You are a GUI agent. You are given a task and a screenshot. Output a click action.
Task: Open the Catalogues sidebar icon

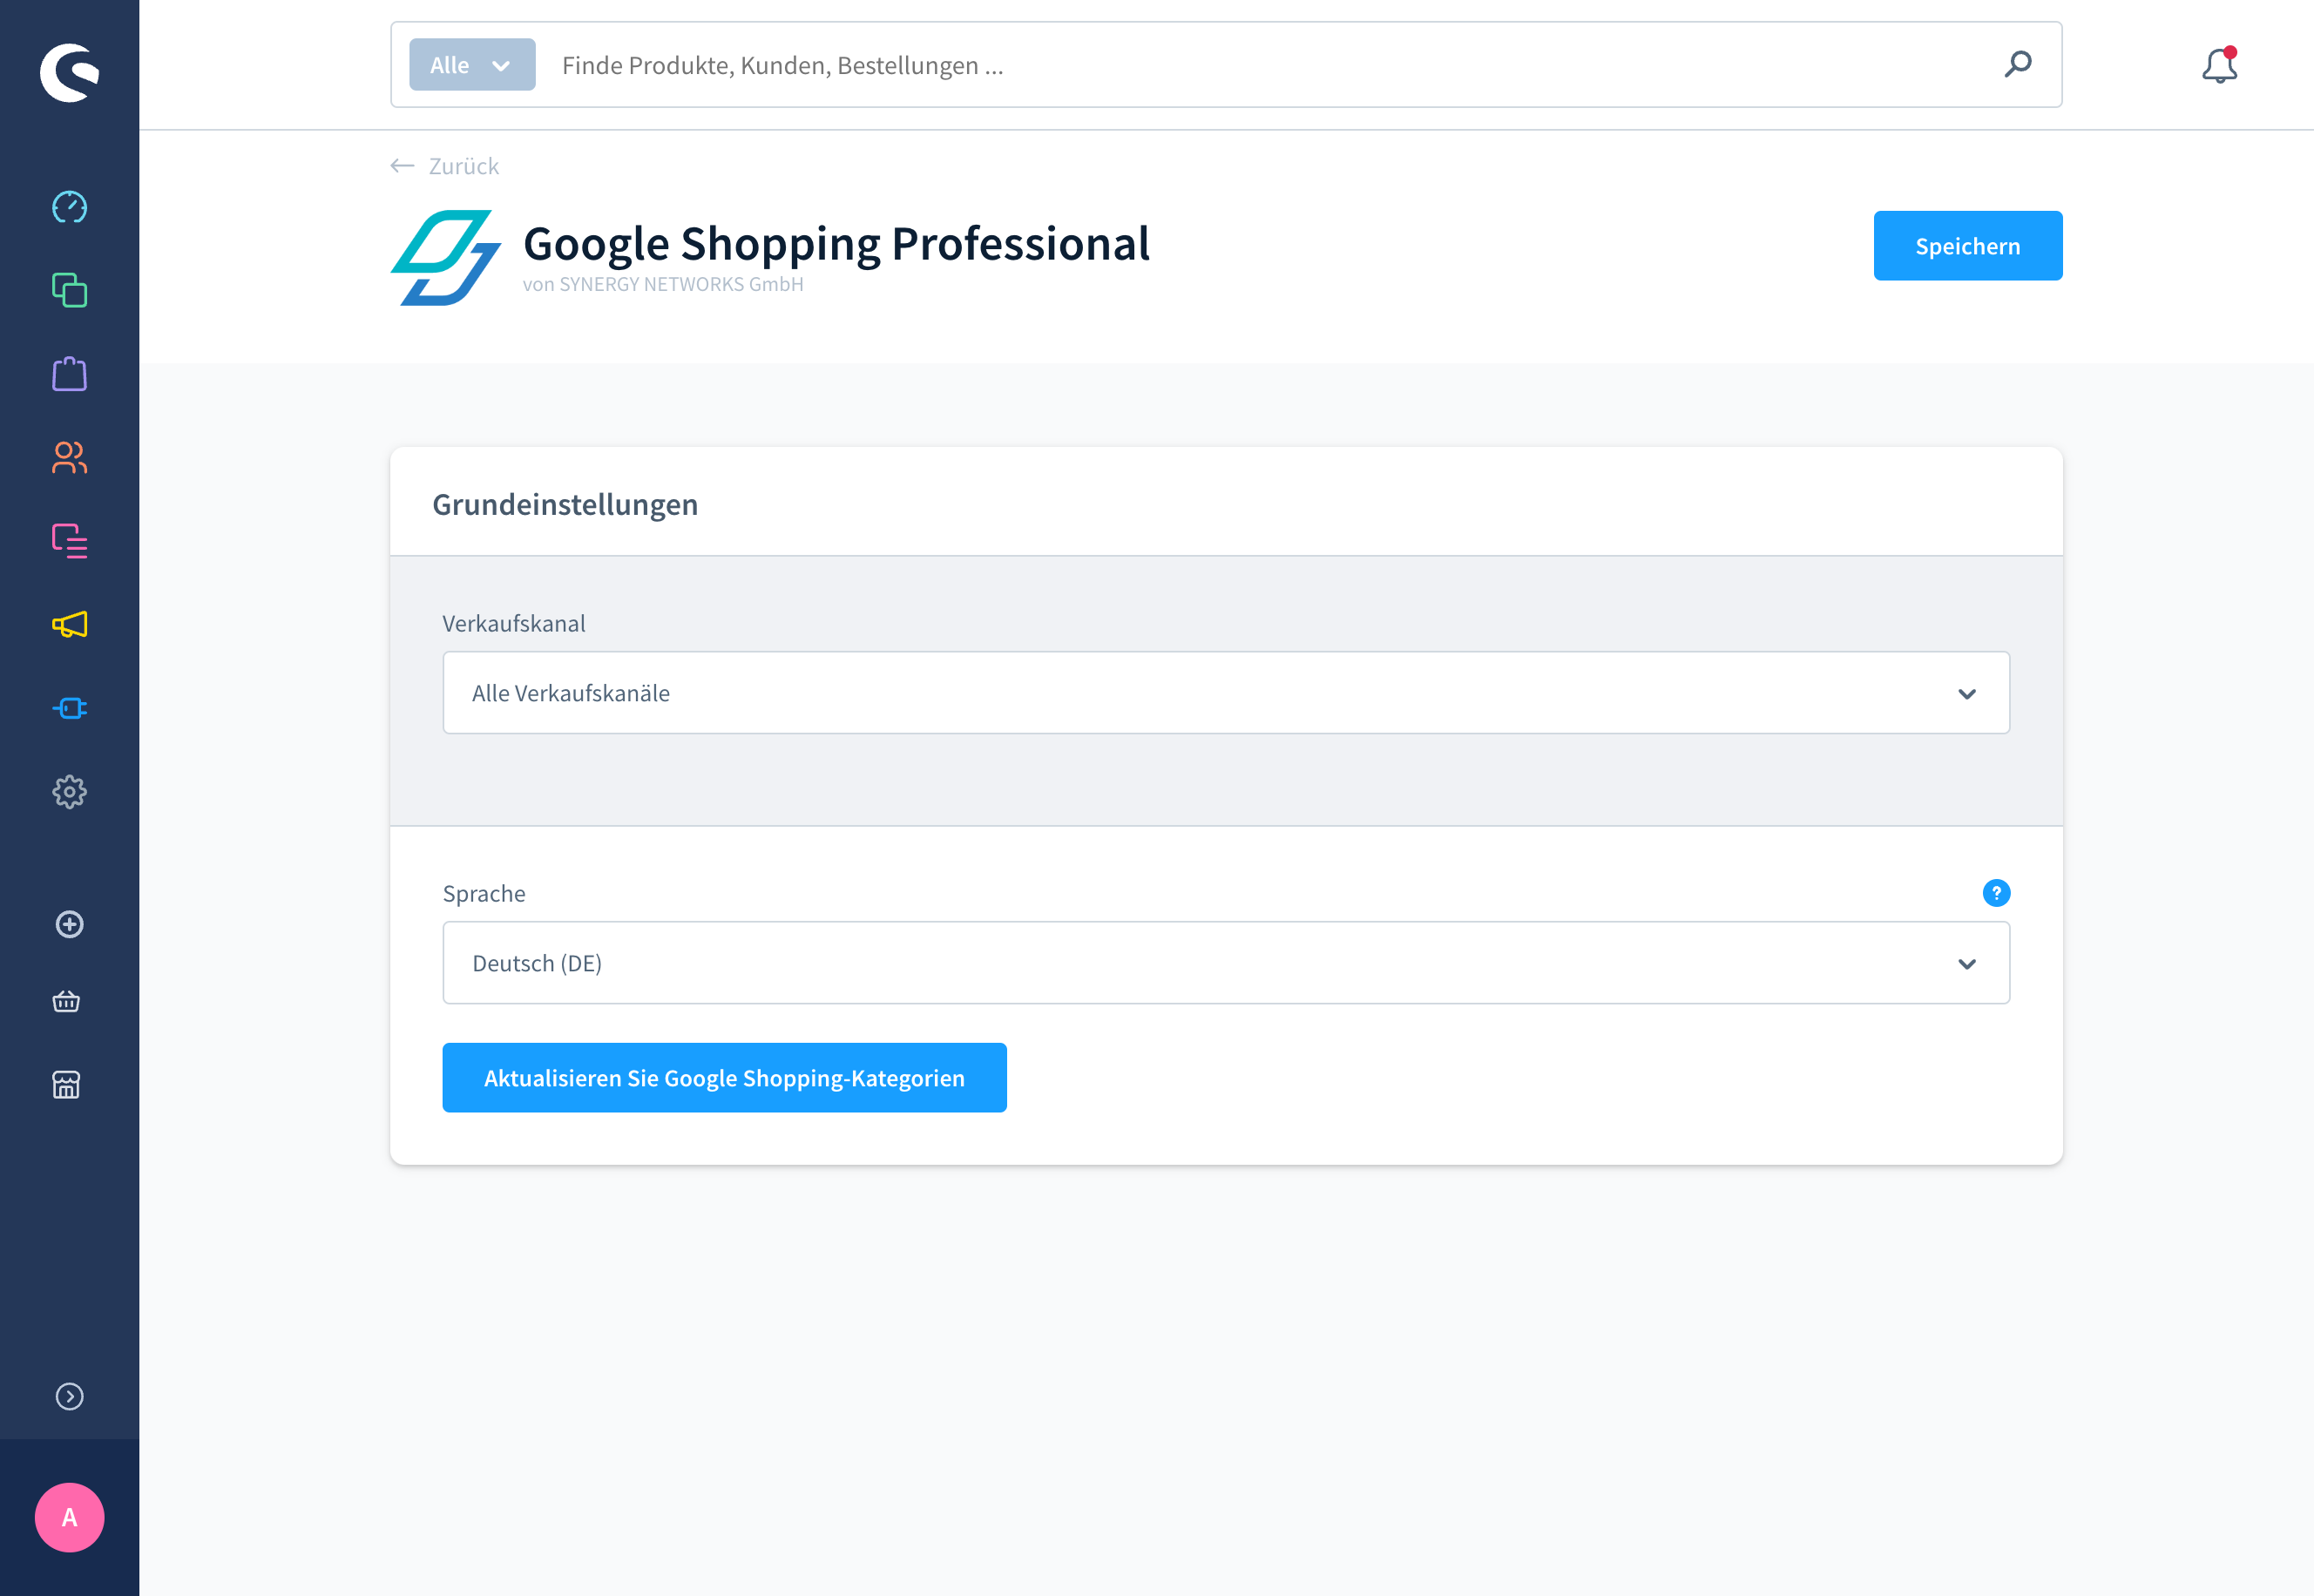[69, 290]
